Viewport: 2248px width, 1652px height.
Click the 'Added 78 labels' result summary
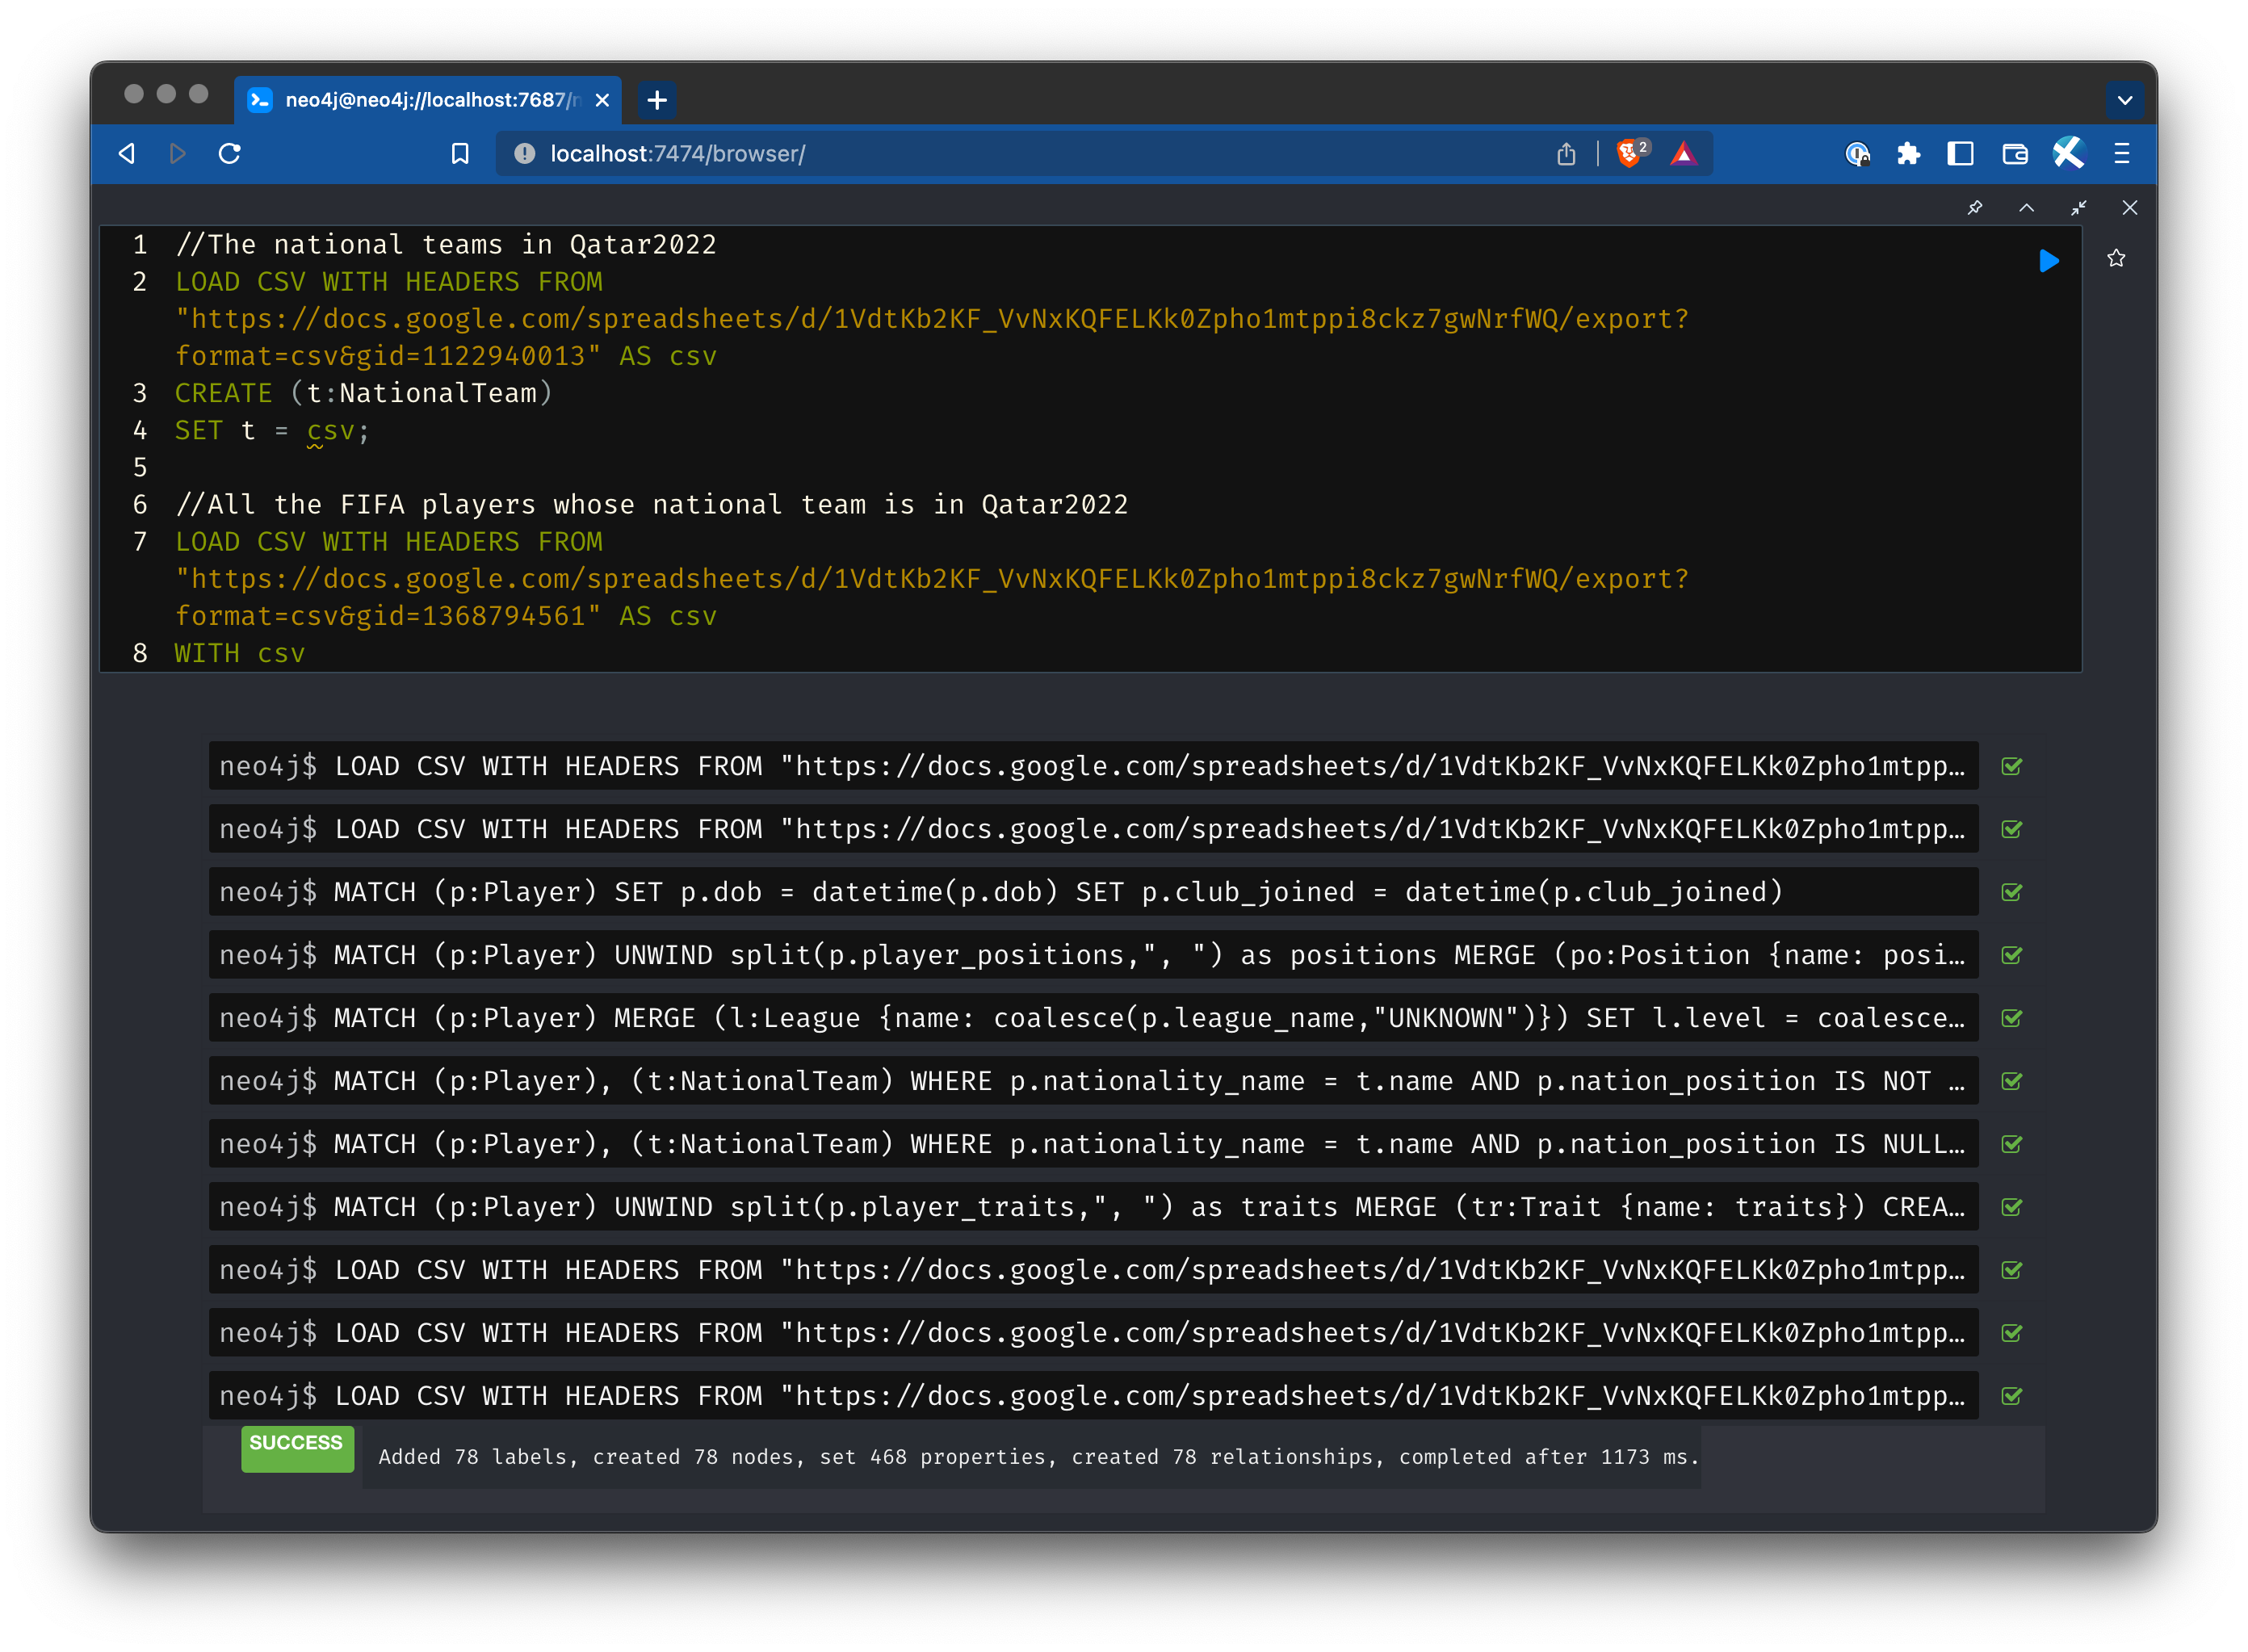point(1038,1458)
